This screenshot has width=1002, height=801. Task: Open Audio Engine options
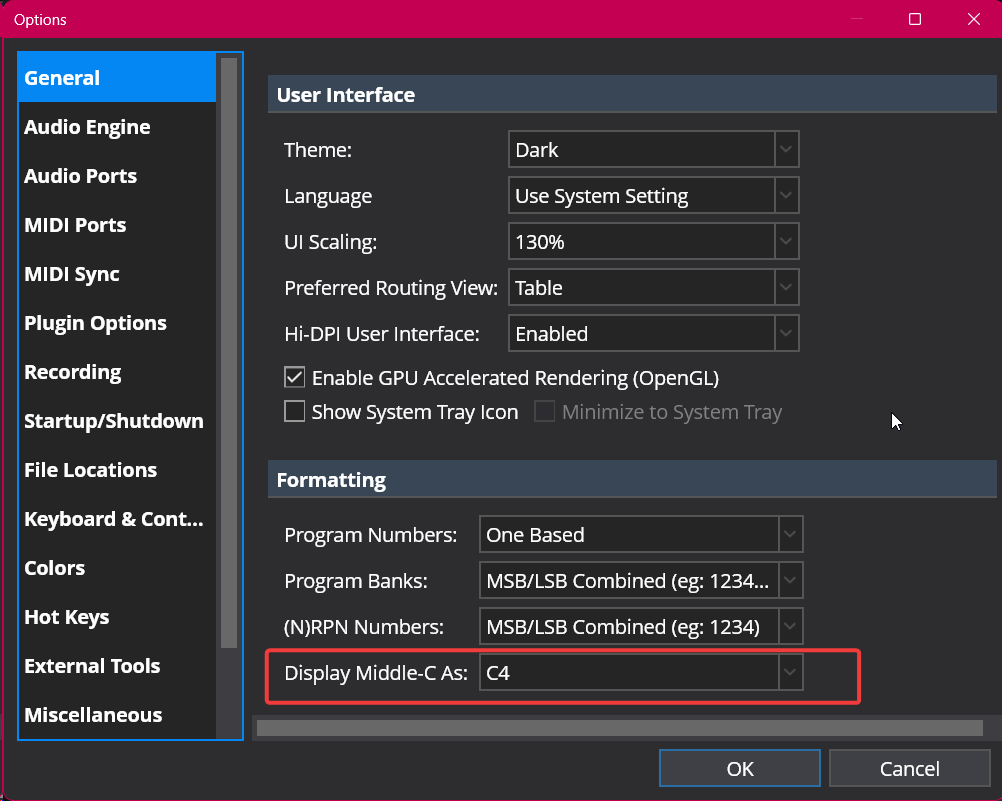tap(117, 127)
